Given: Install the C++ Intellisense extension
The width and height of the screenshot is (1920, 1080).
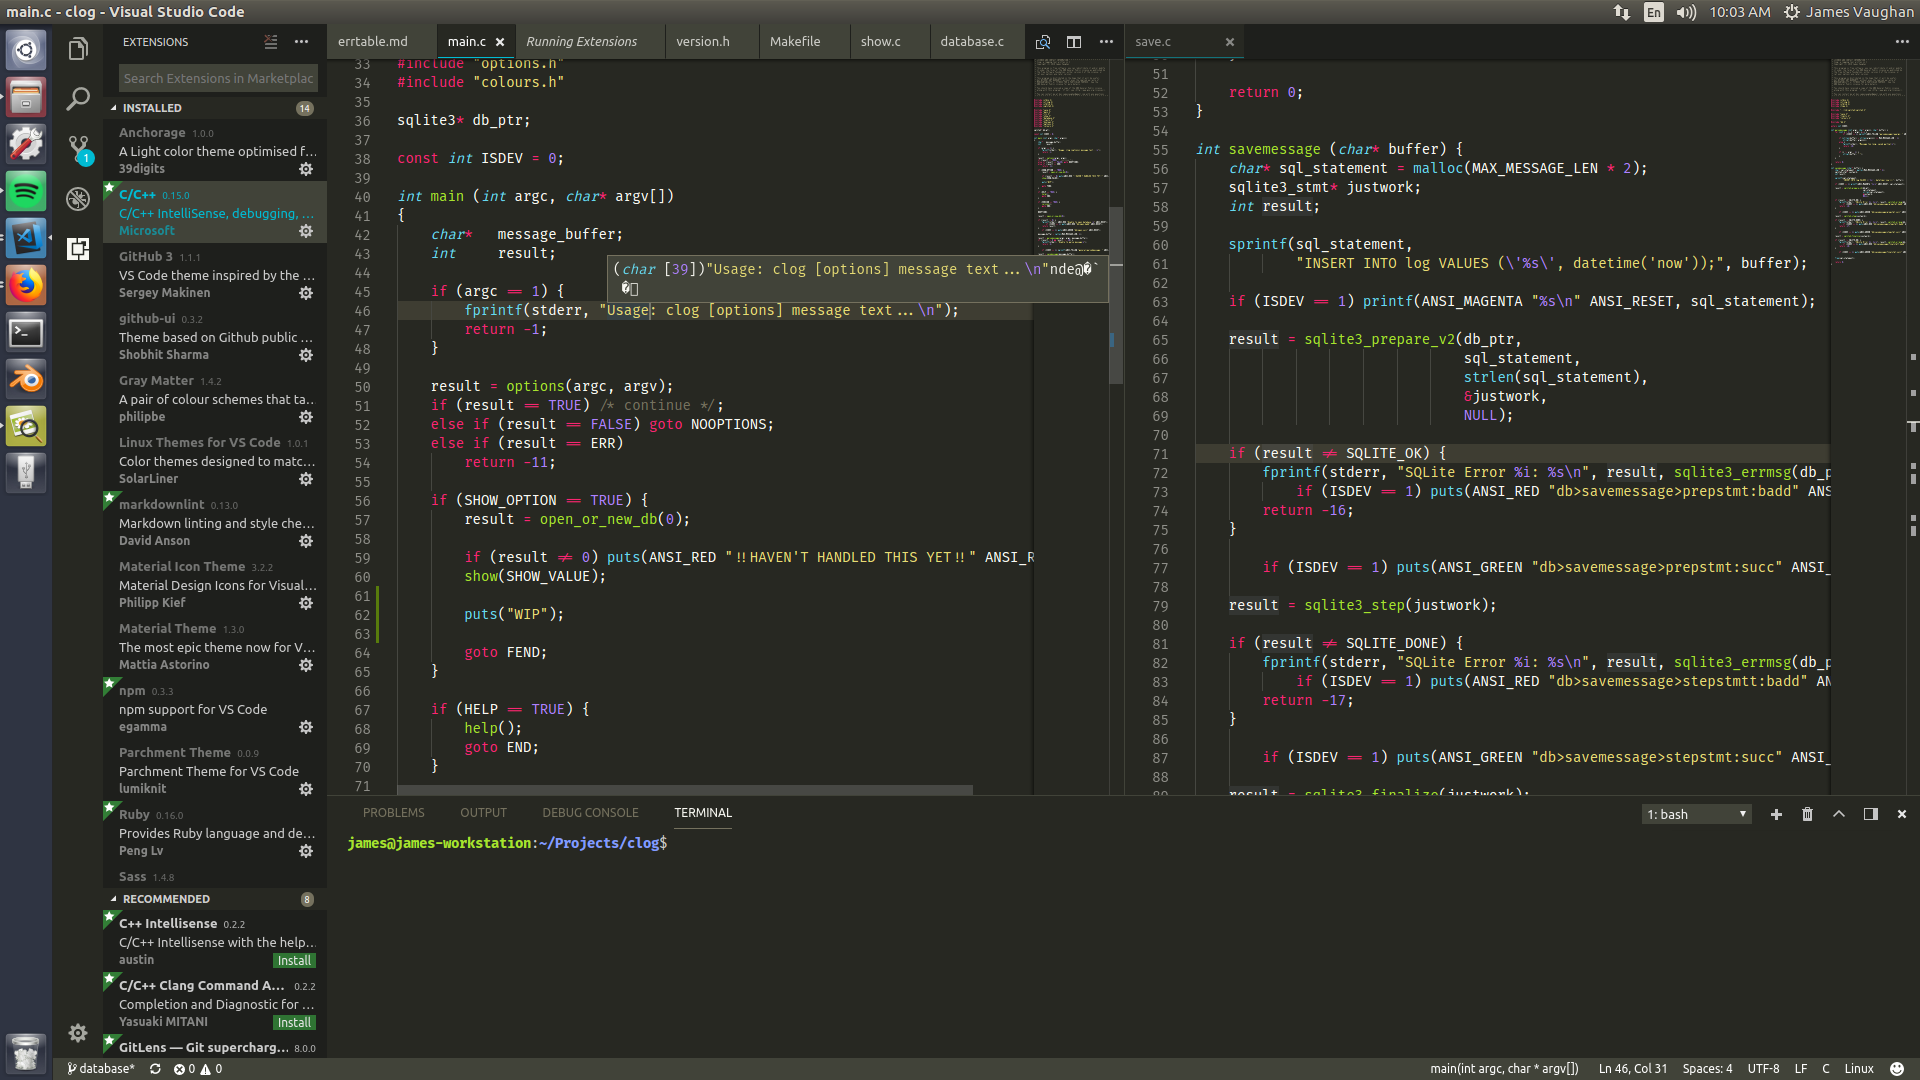Looking at the screenshot, I should coord(294,960).
